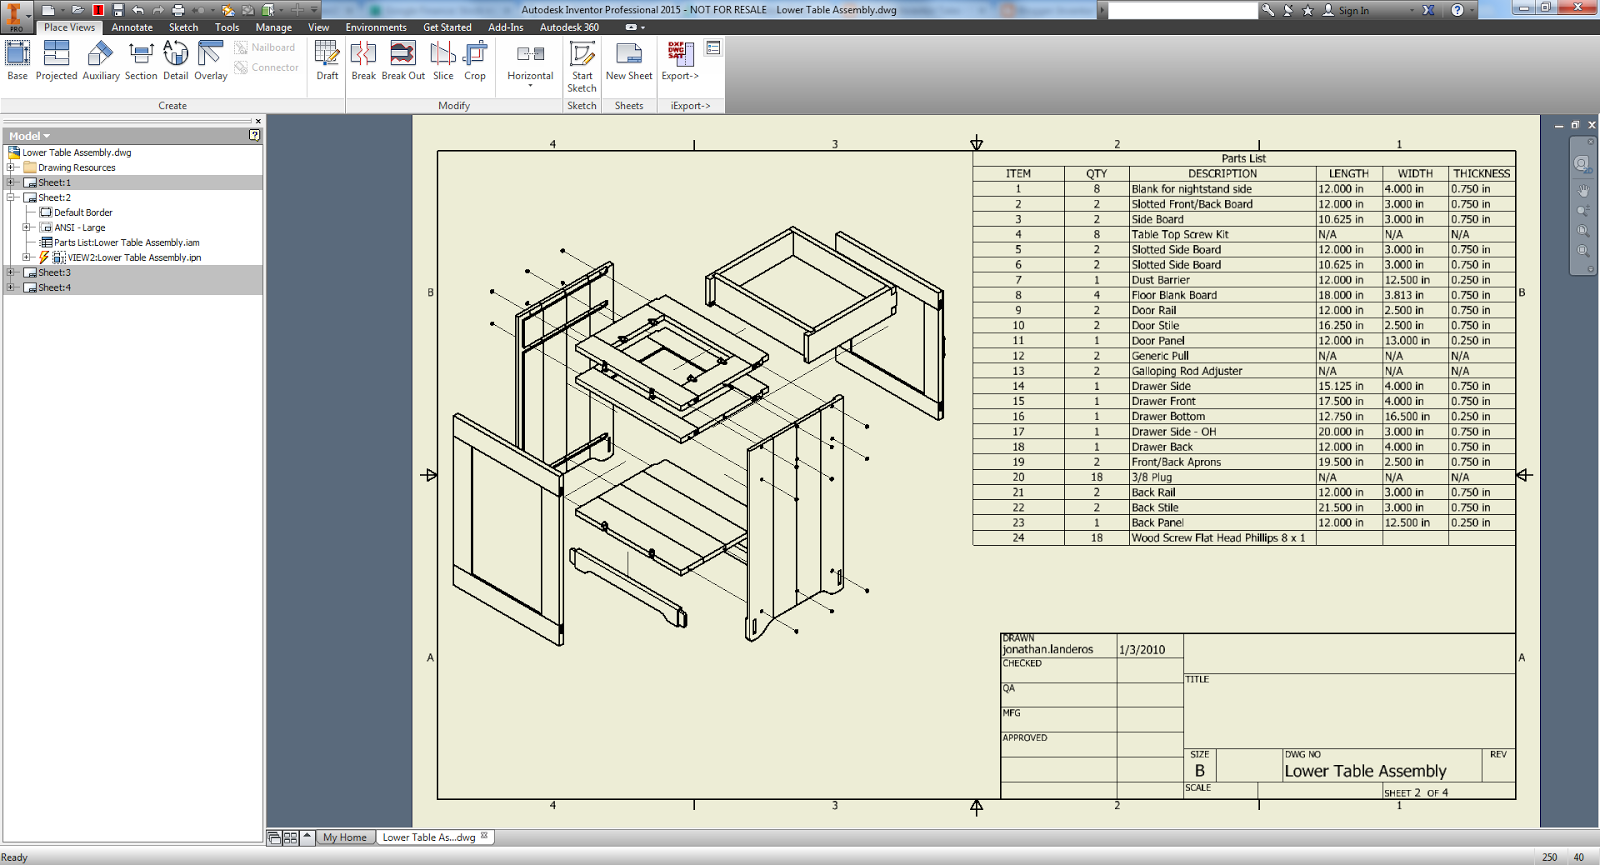Click the cascade windows icon near document tabs

tap(274, 838)
